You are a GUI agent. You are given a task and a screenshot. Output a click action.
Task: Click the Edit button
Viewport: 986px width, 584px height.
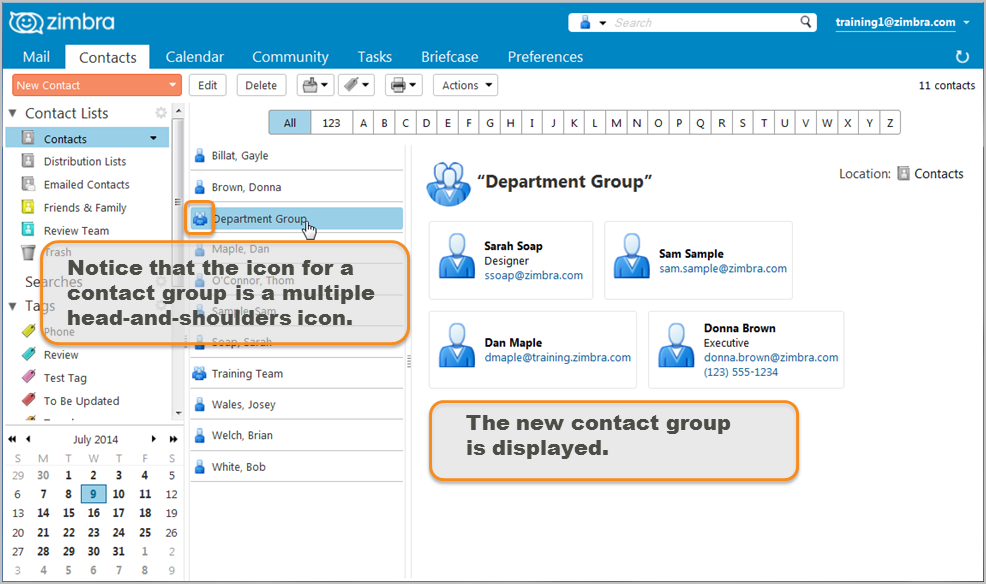click(208, 85)
